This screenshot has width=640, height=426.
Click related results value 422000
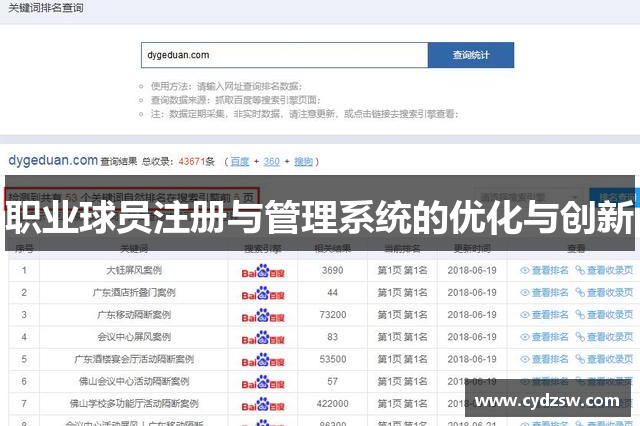coord(333,404)
